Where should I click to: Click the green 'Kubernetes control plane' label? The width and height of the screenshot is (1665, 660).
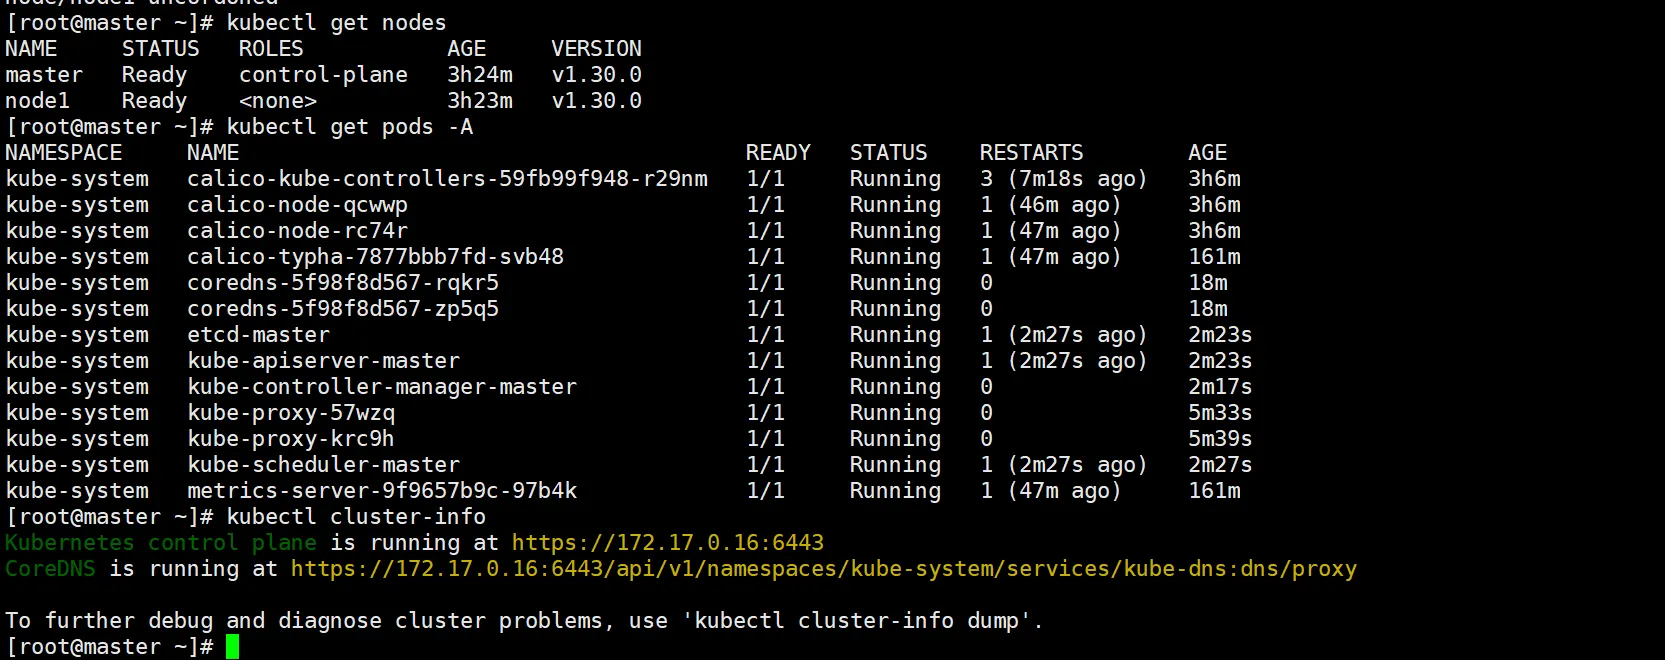(161, 543)
